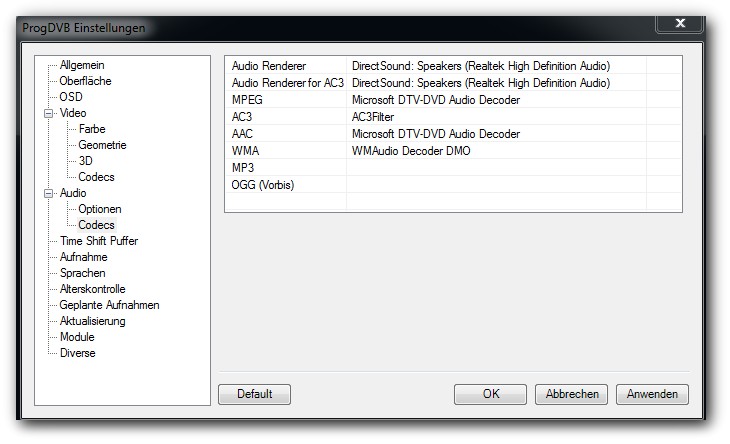Image resolution: width=730 pixels, height=444 pixels.
Task: Click the empty MP3 decoder cell
Action: 495,167
